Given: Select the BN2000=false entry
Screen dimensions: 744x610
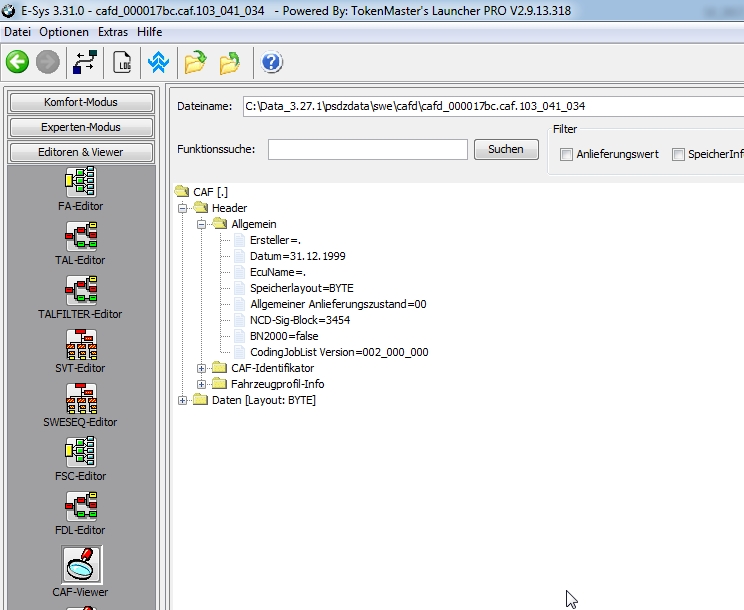Looking at the screenshot, I should (284, 336).
